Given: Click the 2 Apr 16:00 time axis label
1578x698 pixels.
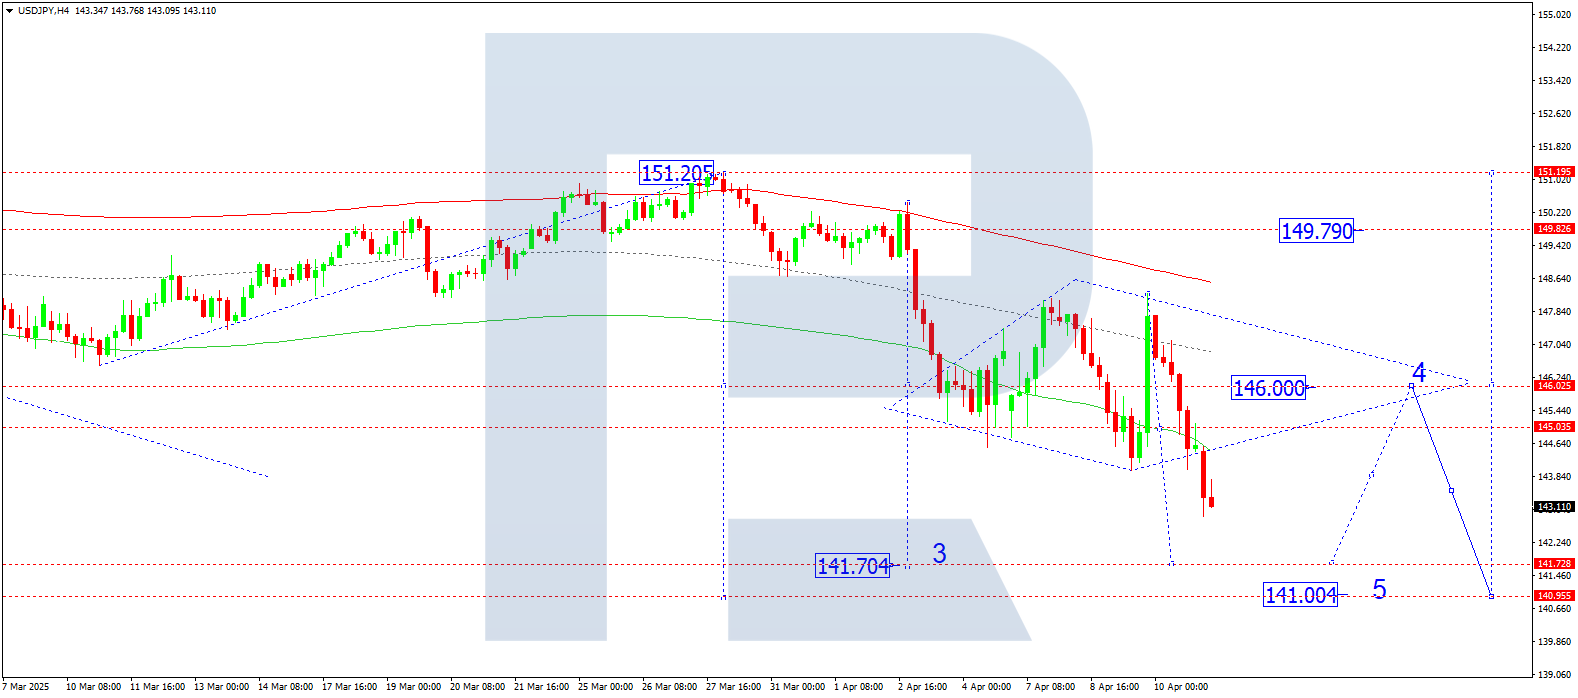Looking at the screenshot, I should (x=922, y=687).
